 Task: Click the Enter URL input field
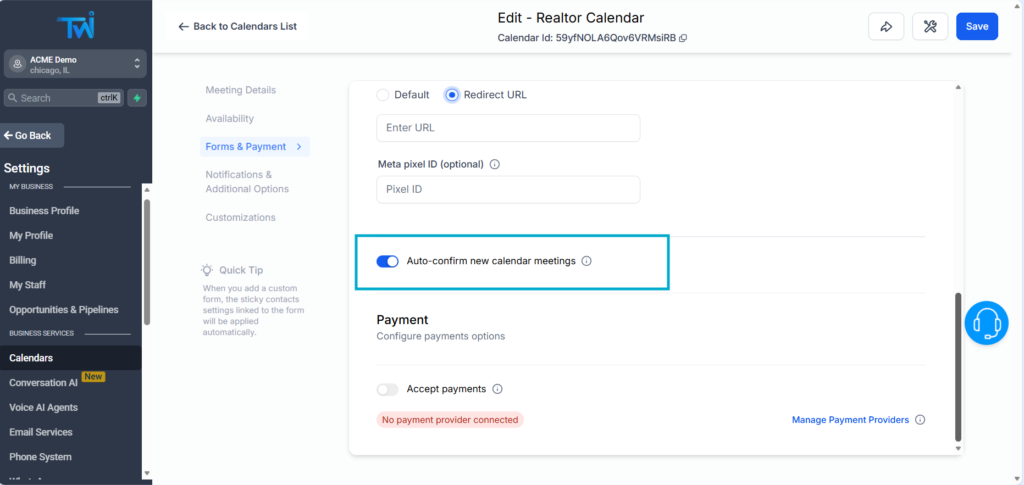point(508,128)
